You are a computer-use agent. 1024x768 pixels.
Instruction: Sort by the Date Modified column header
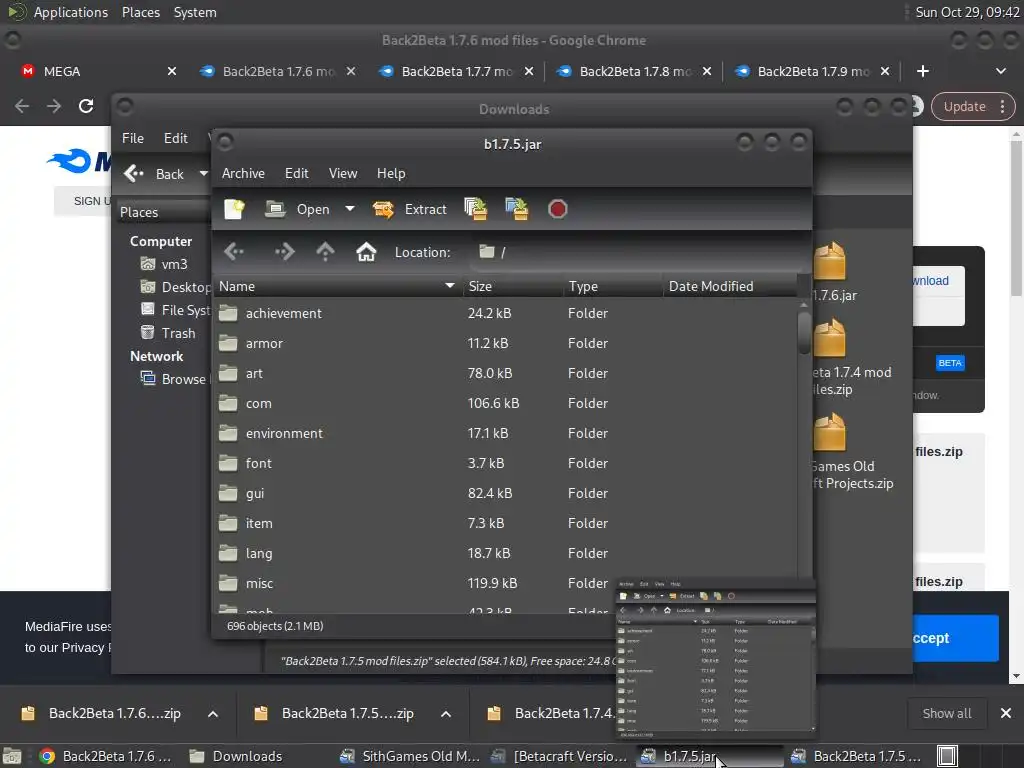point(729,286)
